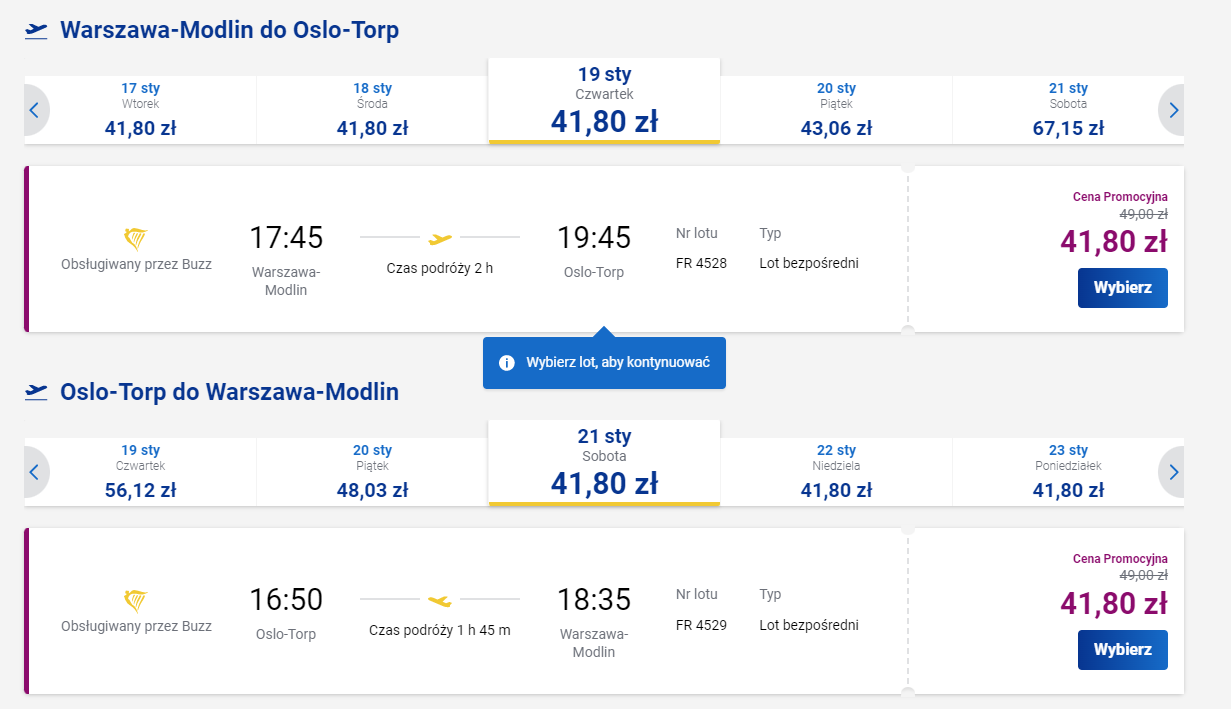Select outbound date 17 sty Wtorek
Viewport: 1231px width, 709px height.
coord(140,110)
